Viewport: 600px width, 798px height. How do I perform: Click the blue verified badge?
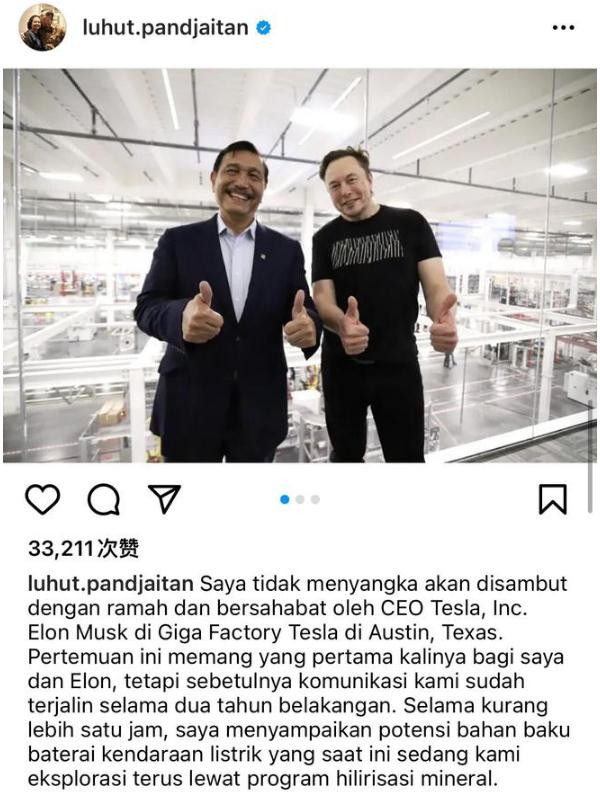tap(263, 27)
